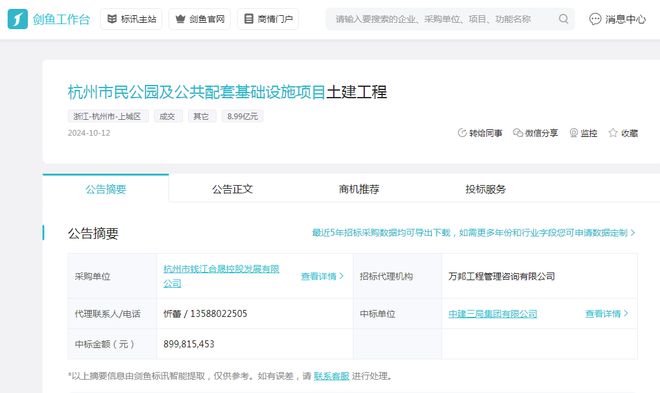Click the 8.99亿元 tag
660x393 pixels.
242,116
